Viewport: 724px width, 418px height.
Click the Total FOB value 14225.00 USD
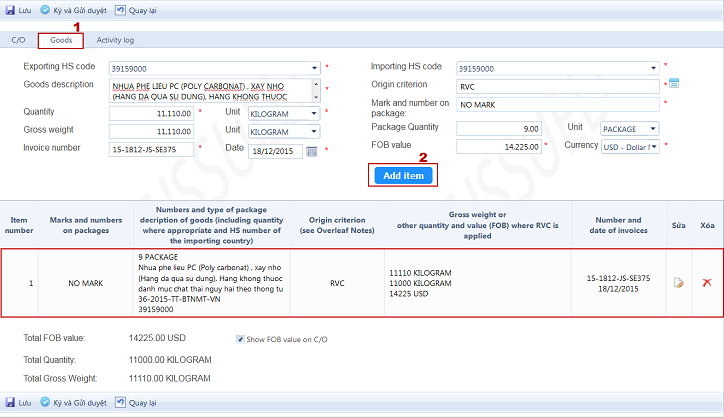(x=157, y=338)
